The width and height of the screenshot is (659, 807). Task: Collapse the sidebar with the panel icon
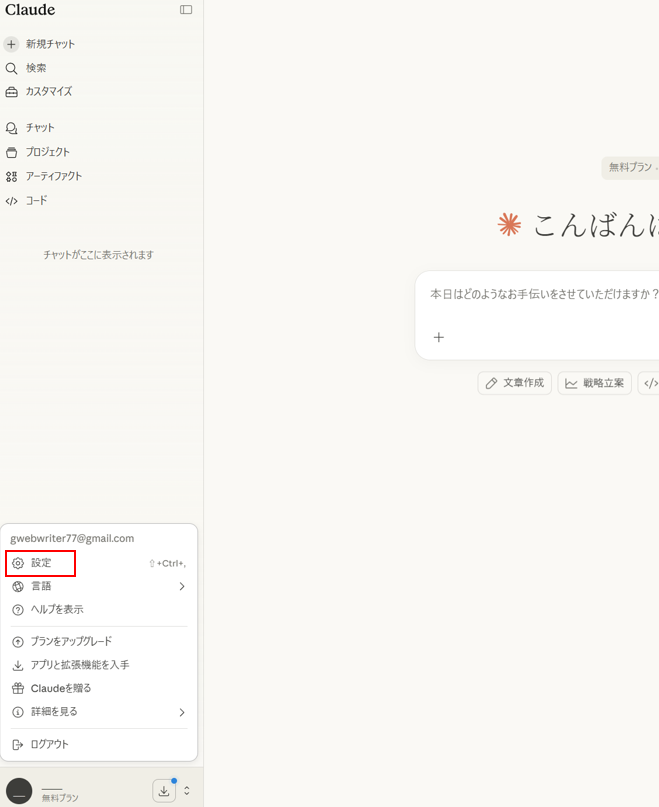pyautogui.click(x=186, y=10)
